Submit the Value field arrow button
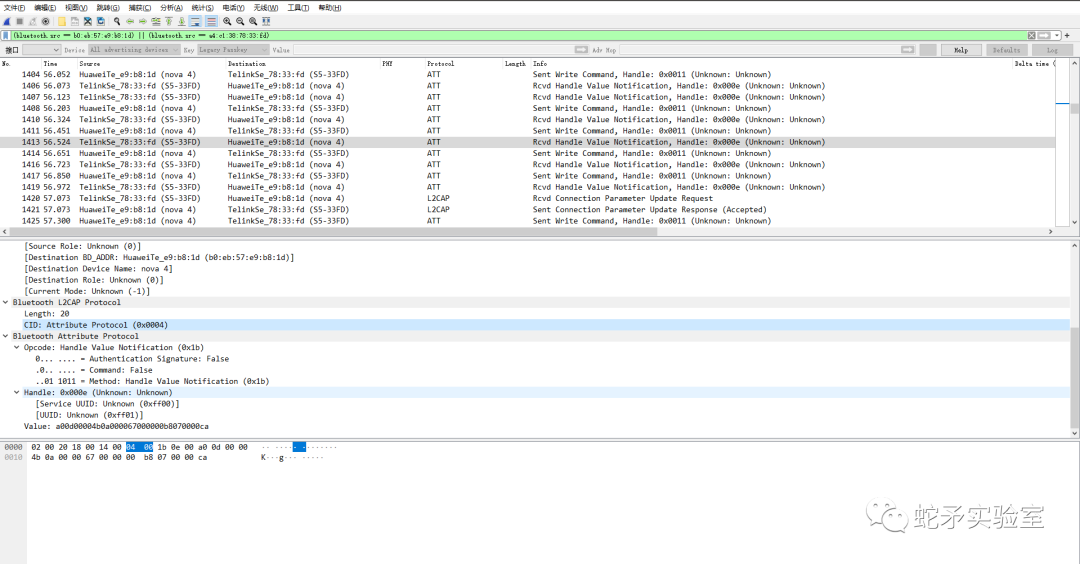The image size is (1080, 564). (x=581, y=50)
